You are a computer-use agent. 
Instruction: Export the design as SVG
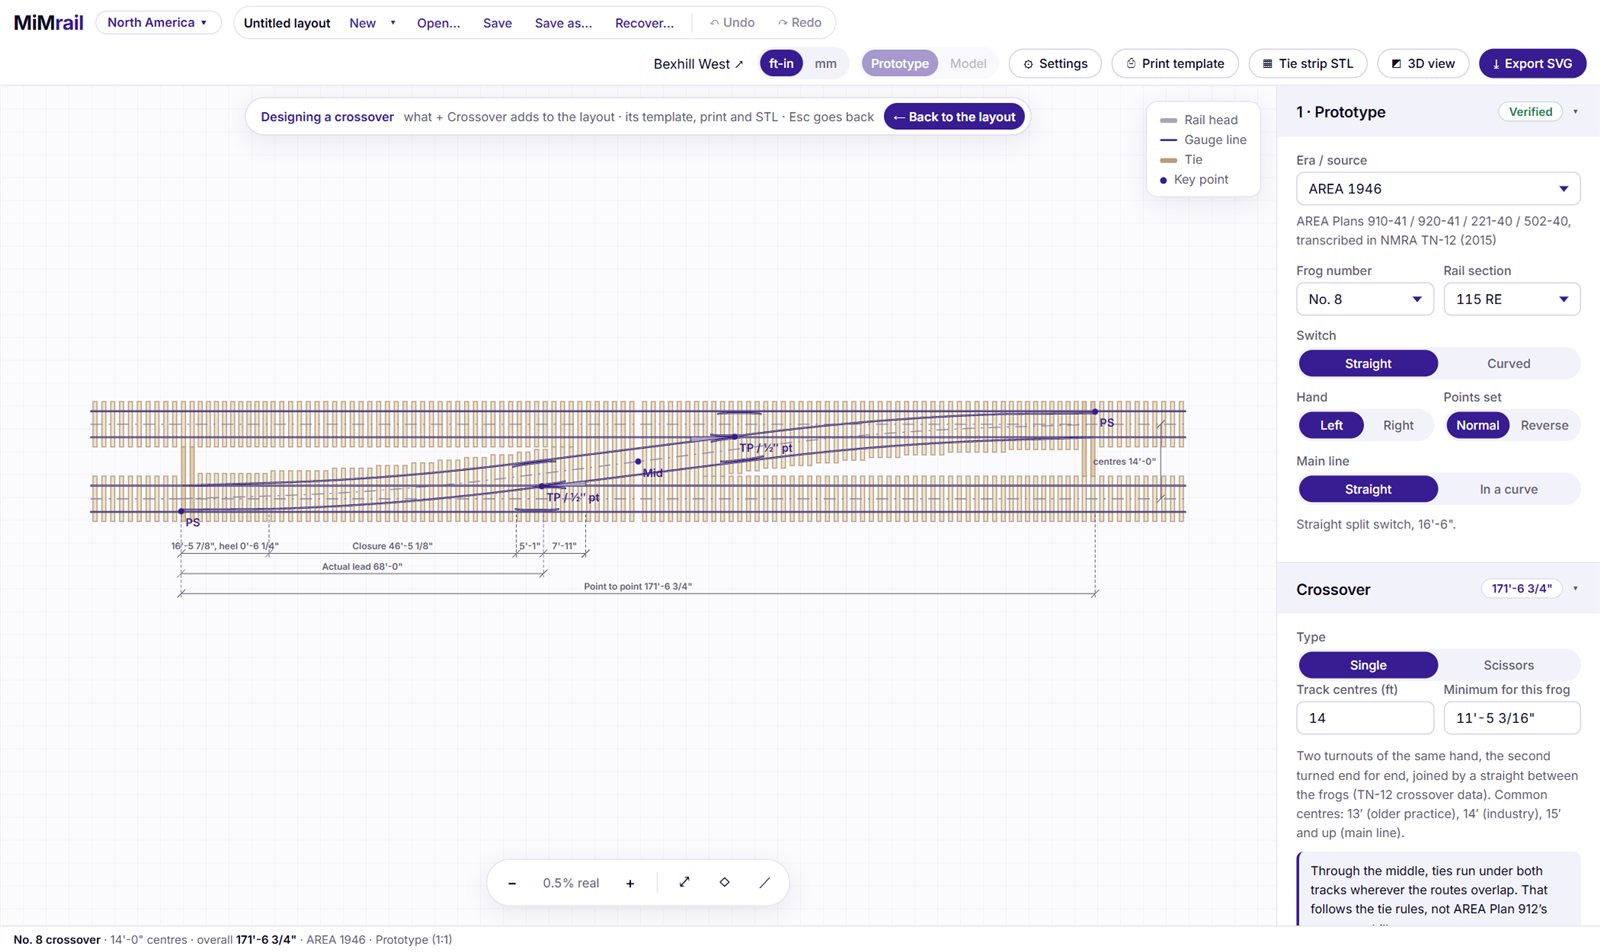pos(1532,63)
